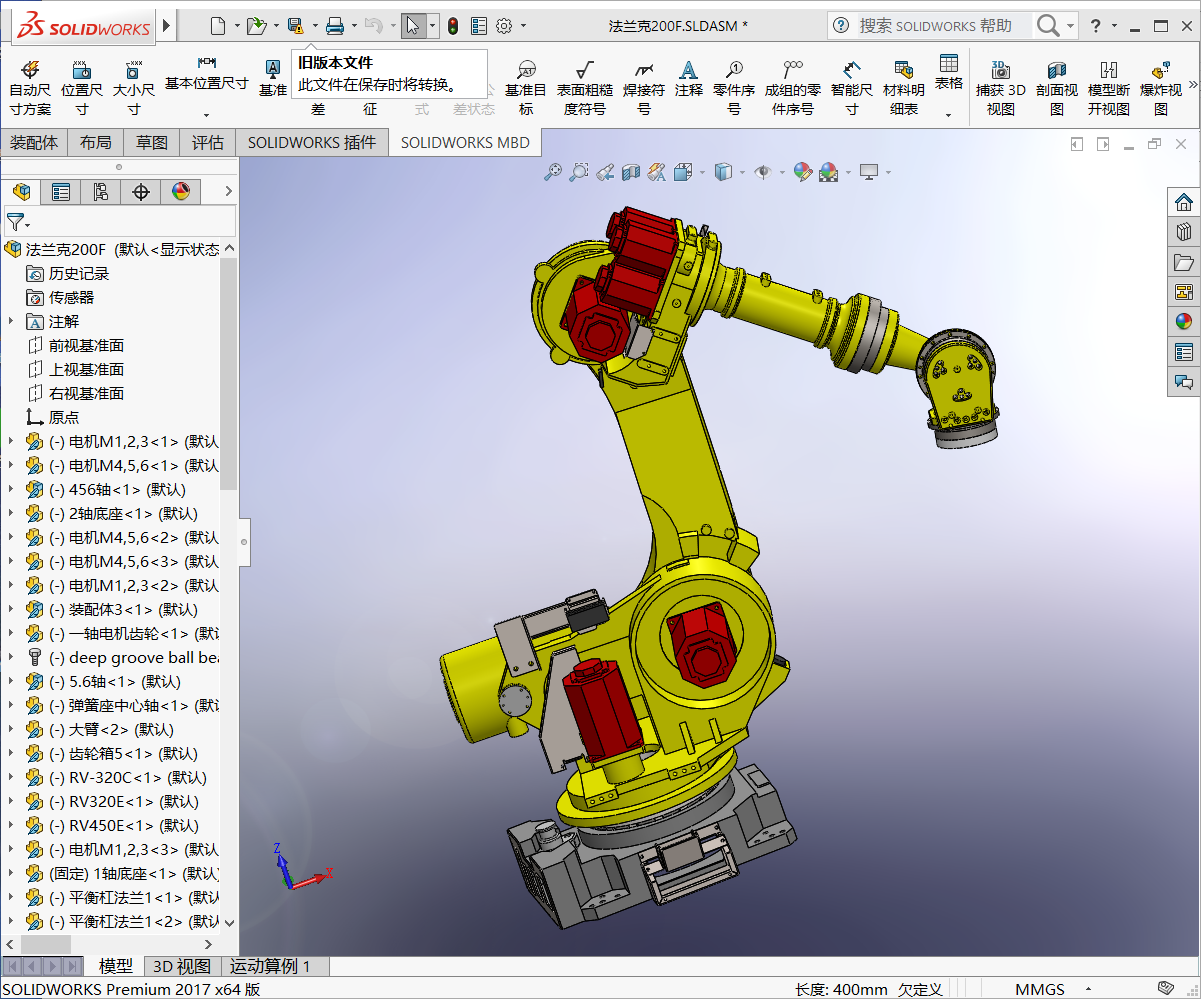Click the Rebuild traffic light icon
The width and height of the screenshot is (1201, 999).
(453, 26)
